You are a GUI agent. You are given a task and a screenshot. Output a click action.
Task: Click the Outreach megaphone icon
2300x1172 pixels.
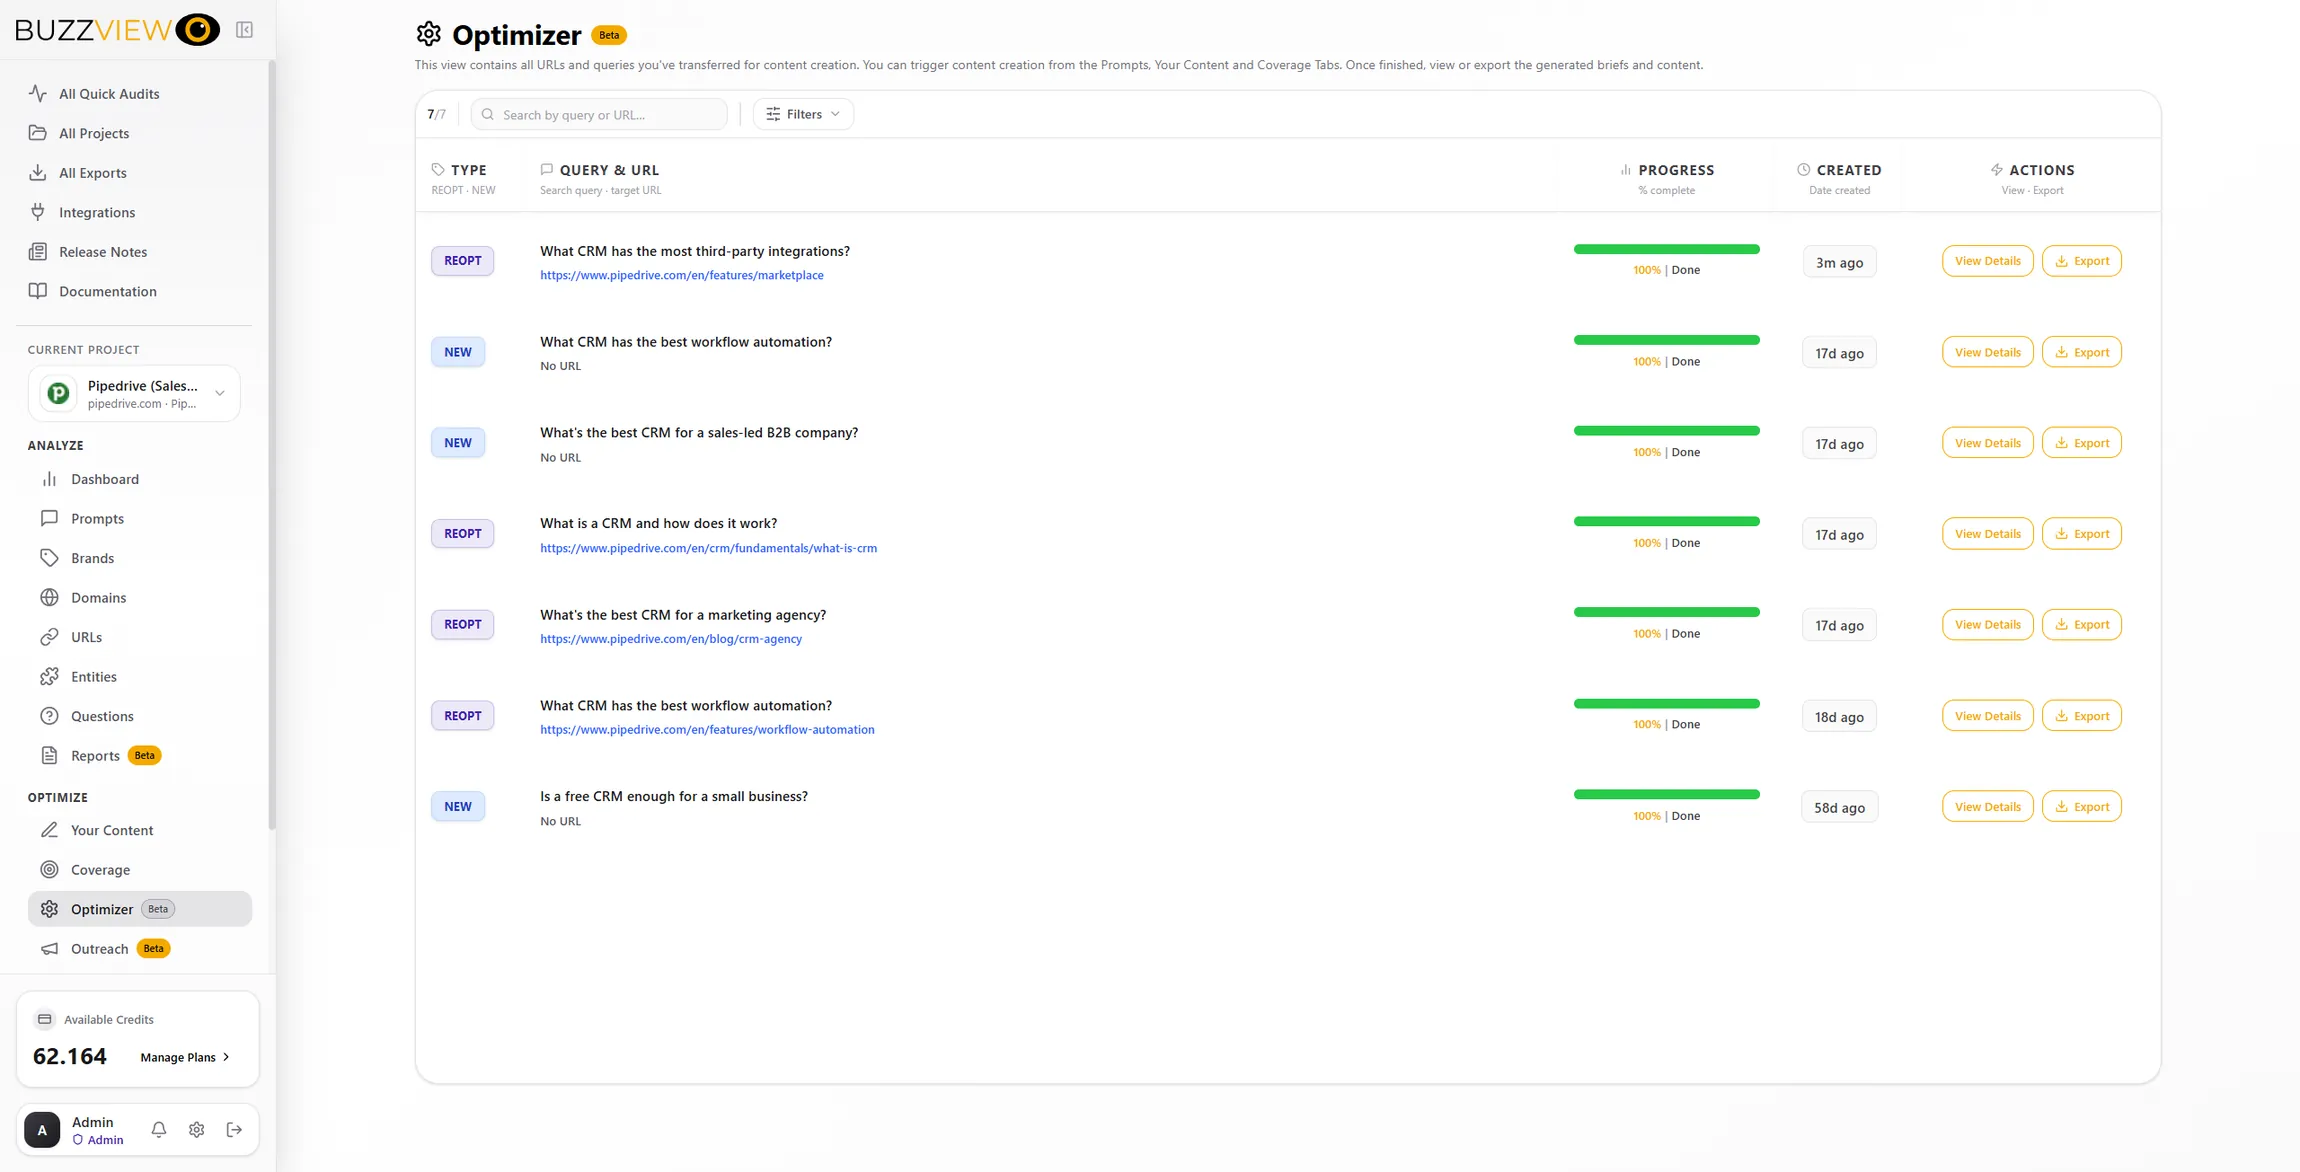[49, 948]
